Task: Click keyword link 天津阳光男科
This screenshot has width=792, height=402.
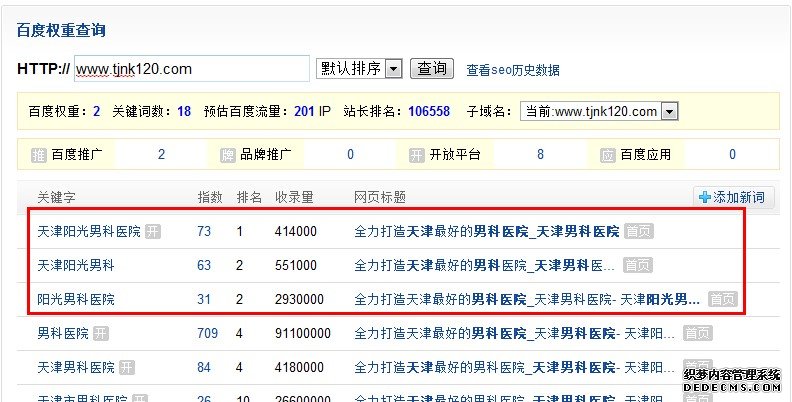Action: click(x=76, y=266)
